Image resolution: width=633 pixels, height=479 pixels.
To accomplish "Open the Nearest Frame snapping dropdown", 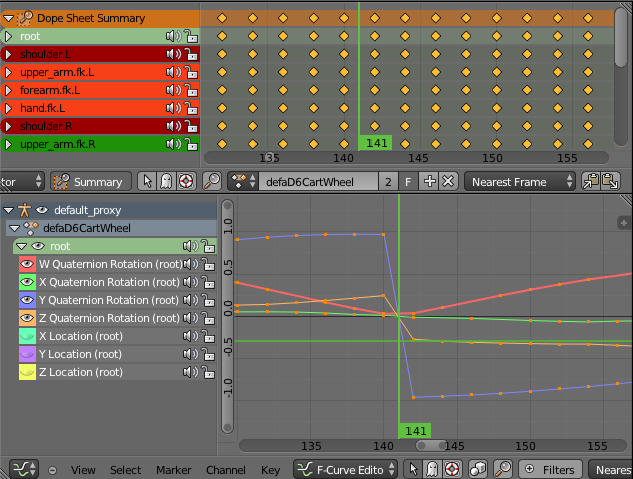I will tap(522, 182).
